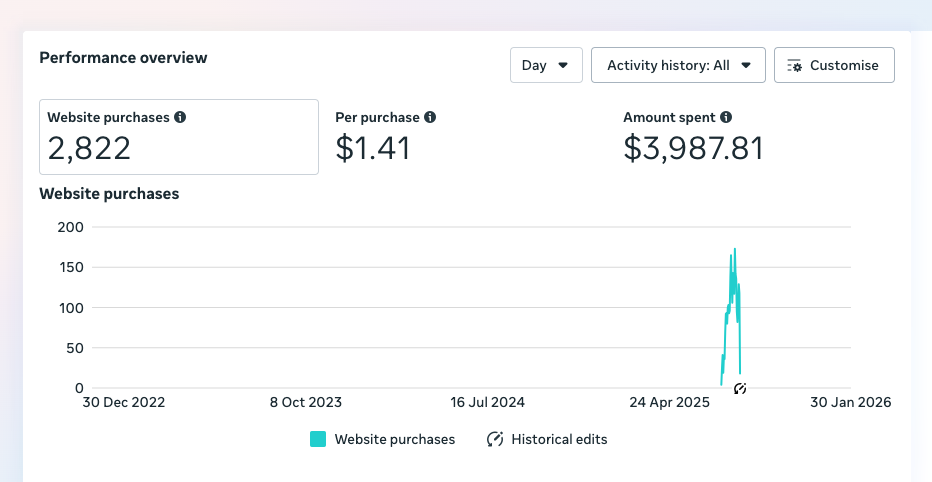
Task: Click info icon beside Website purchases metric
Action: (180, 117)
